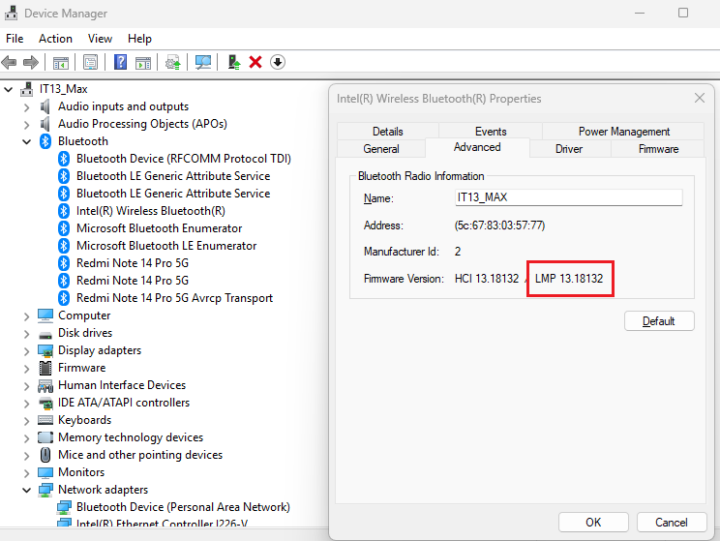Collapse the IT13_Max root node
The height and width of the screenshot is (541, 720).
tap(9, 89)
